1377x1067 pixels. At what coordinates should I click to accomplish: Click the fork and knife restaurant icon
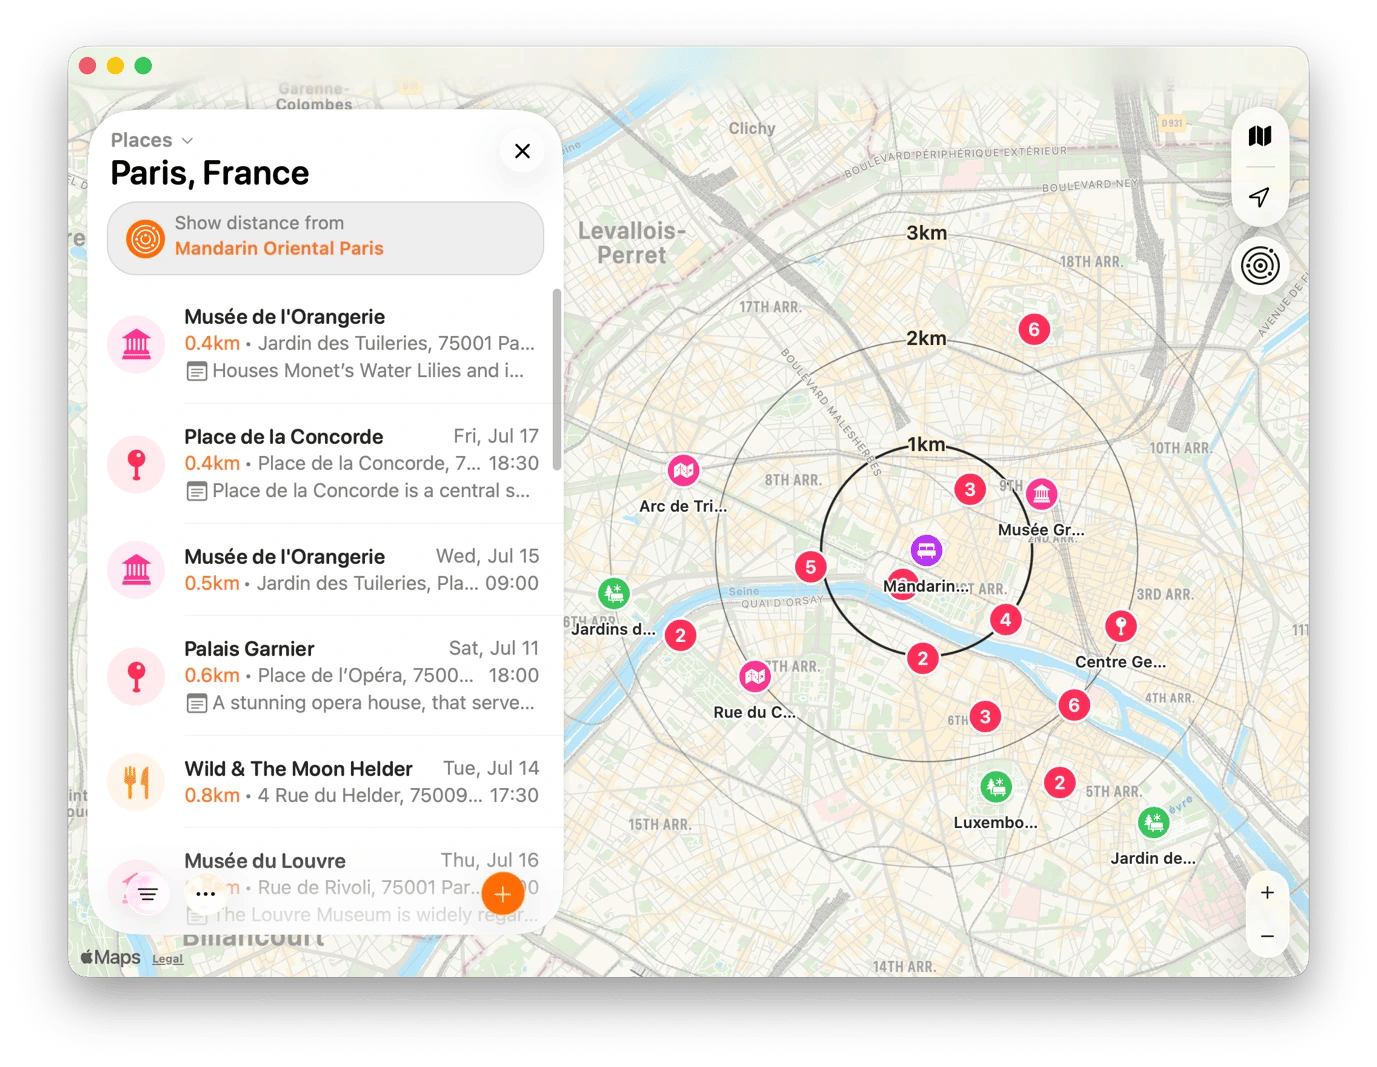pyautogui.click(x=137, y=782)
